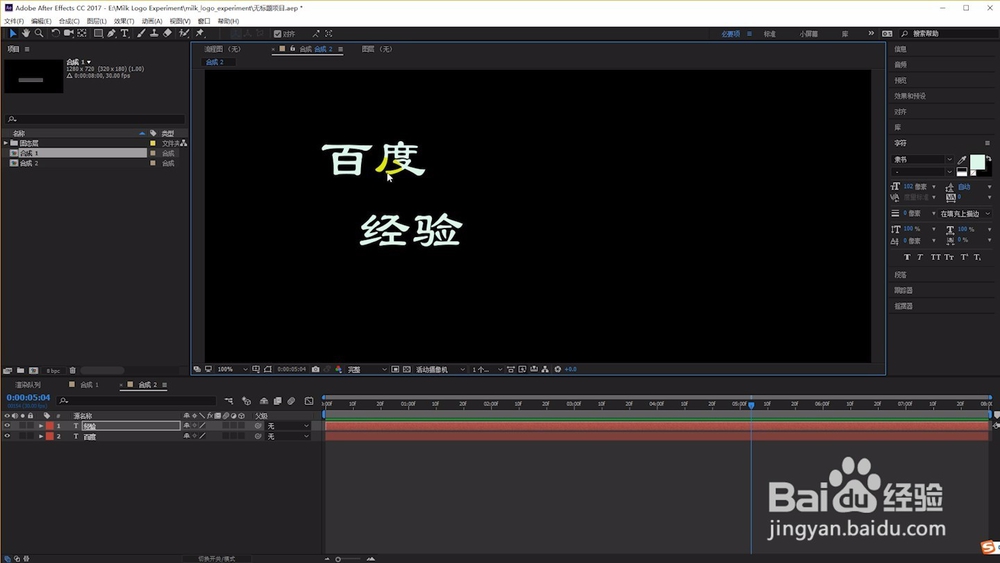
Task: Apply faux italic text style
Action: (x=920, y=257)
